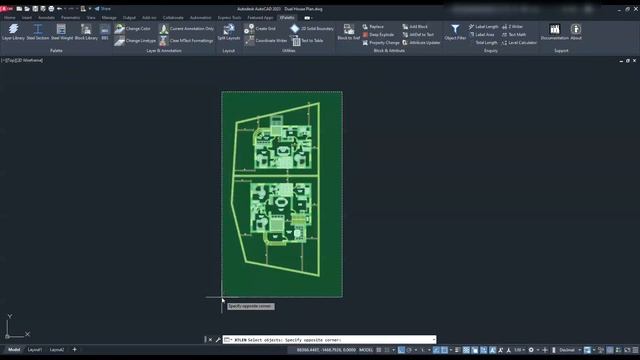Switch to the Express Tools ribbon tab
The height and width of the screenshot is (360, 640).
click(x=229, y=18)
